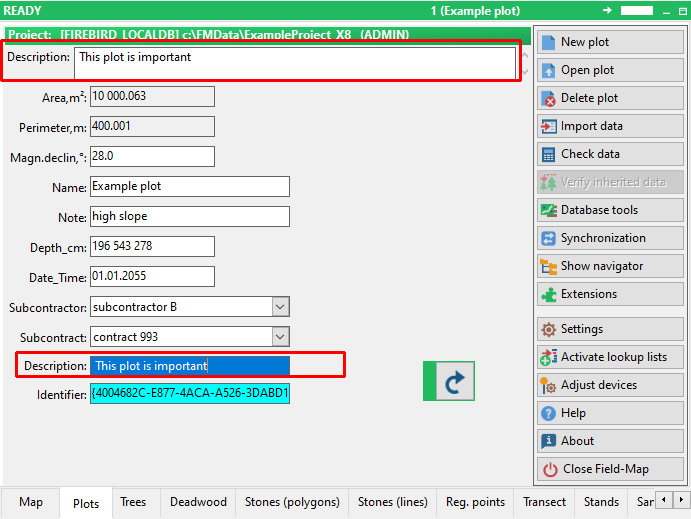
Task: Open the Deadwood tab
Action: pyautogui.click(x=198, y=502)
